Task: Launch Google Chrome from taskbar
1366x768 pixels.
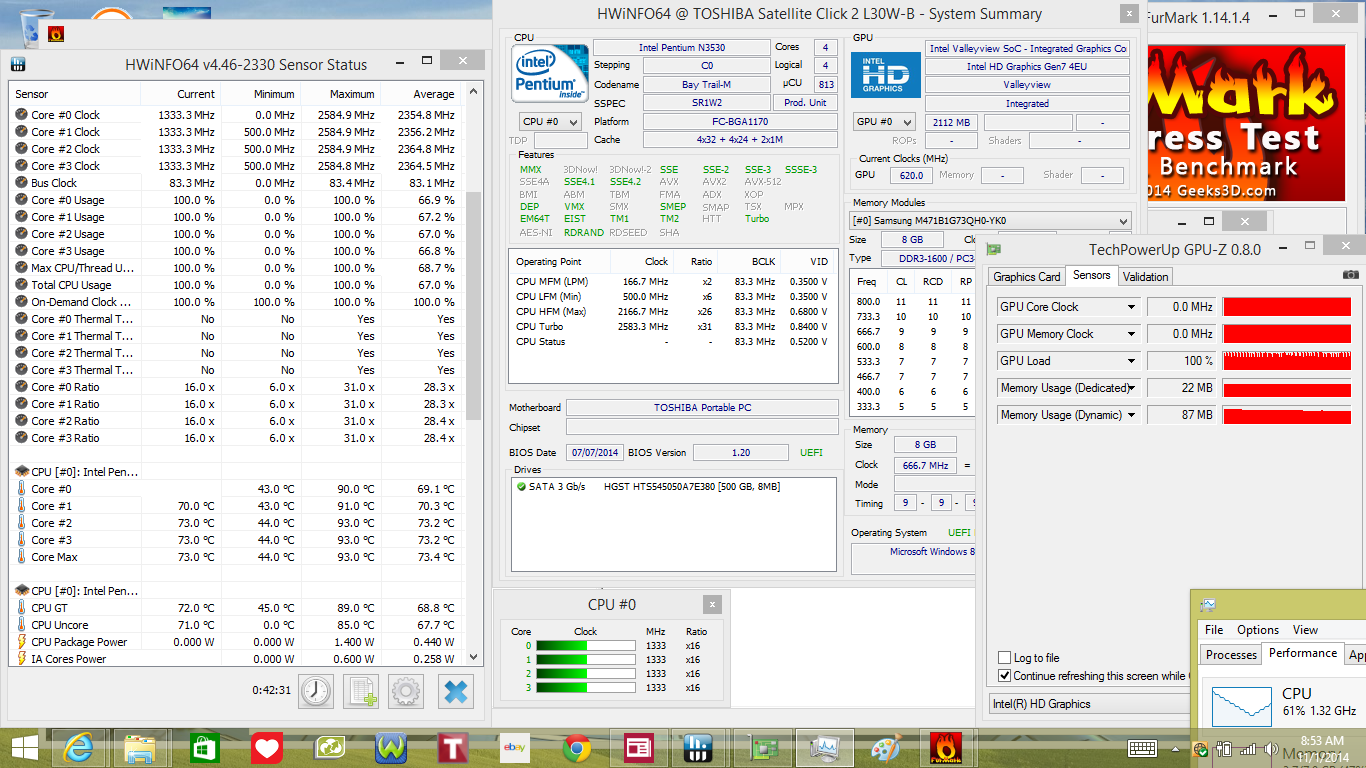Action: coord(576,748)
